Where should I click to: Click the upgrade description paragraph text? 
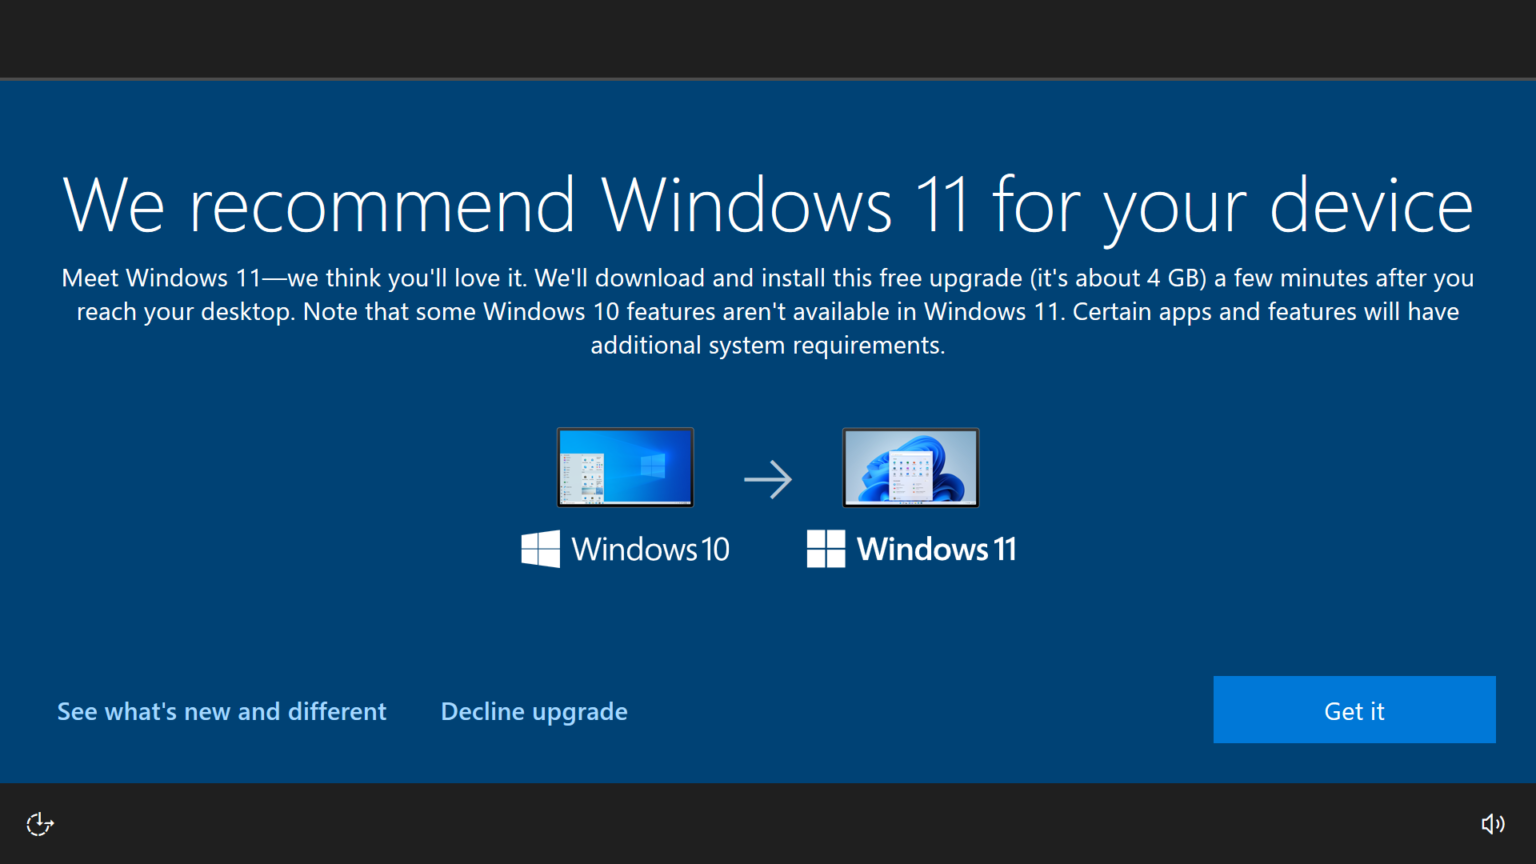[768, 310]
